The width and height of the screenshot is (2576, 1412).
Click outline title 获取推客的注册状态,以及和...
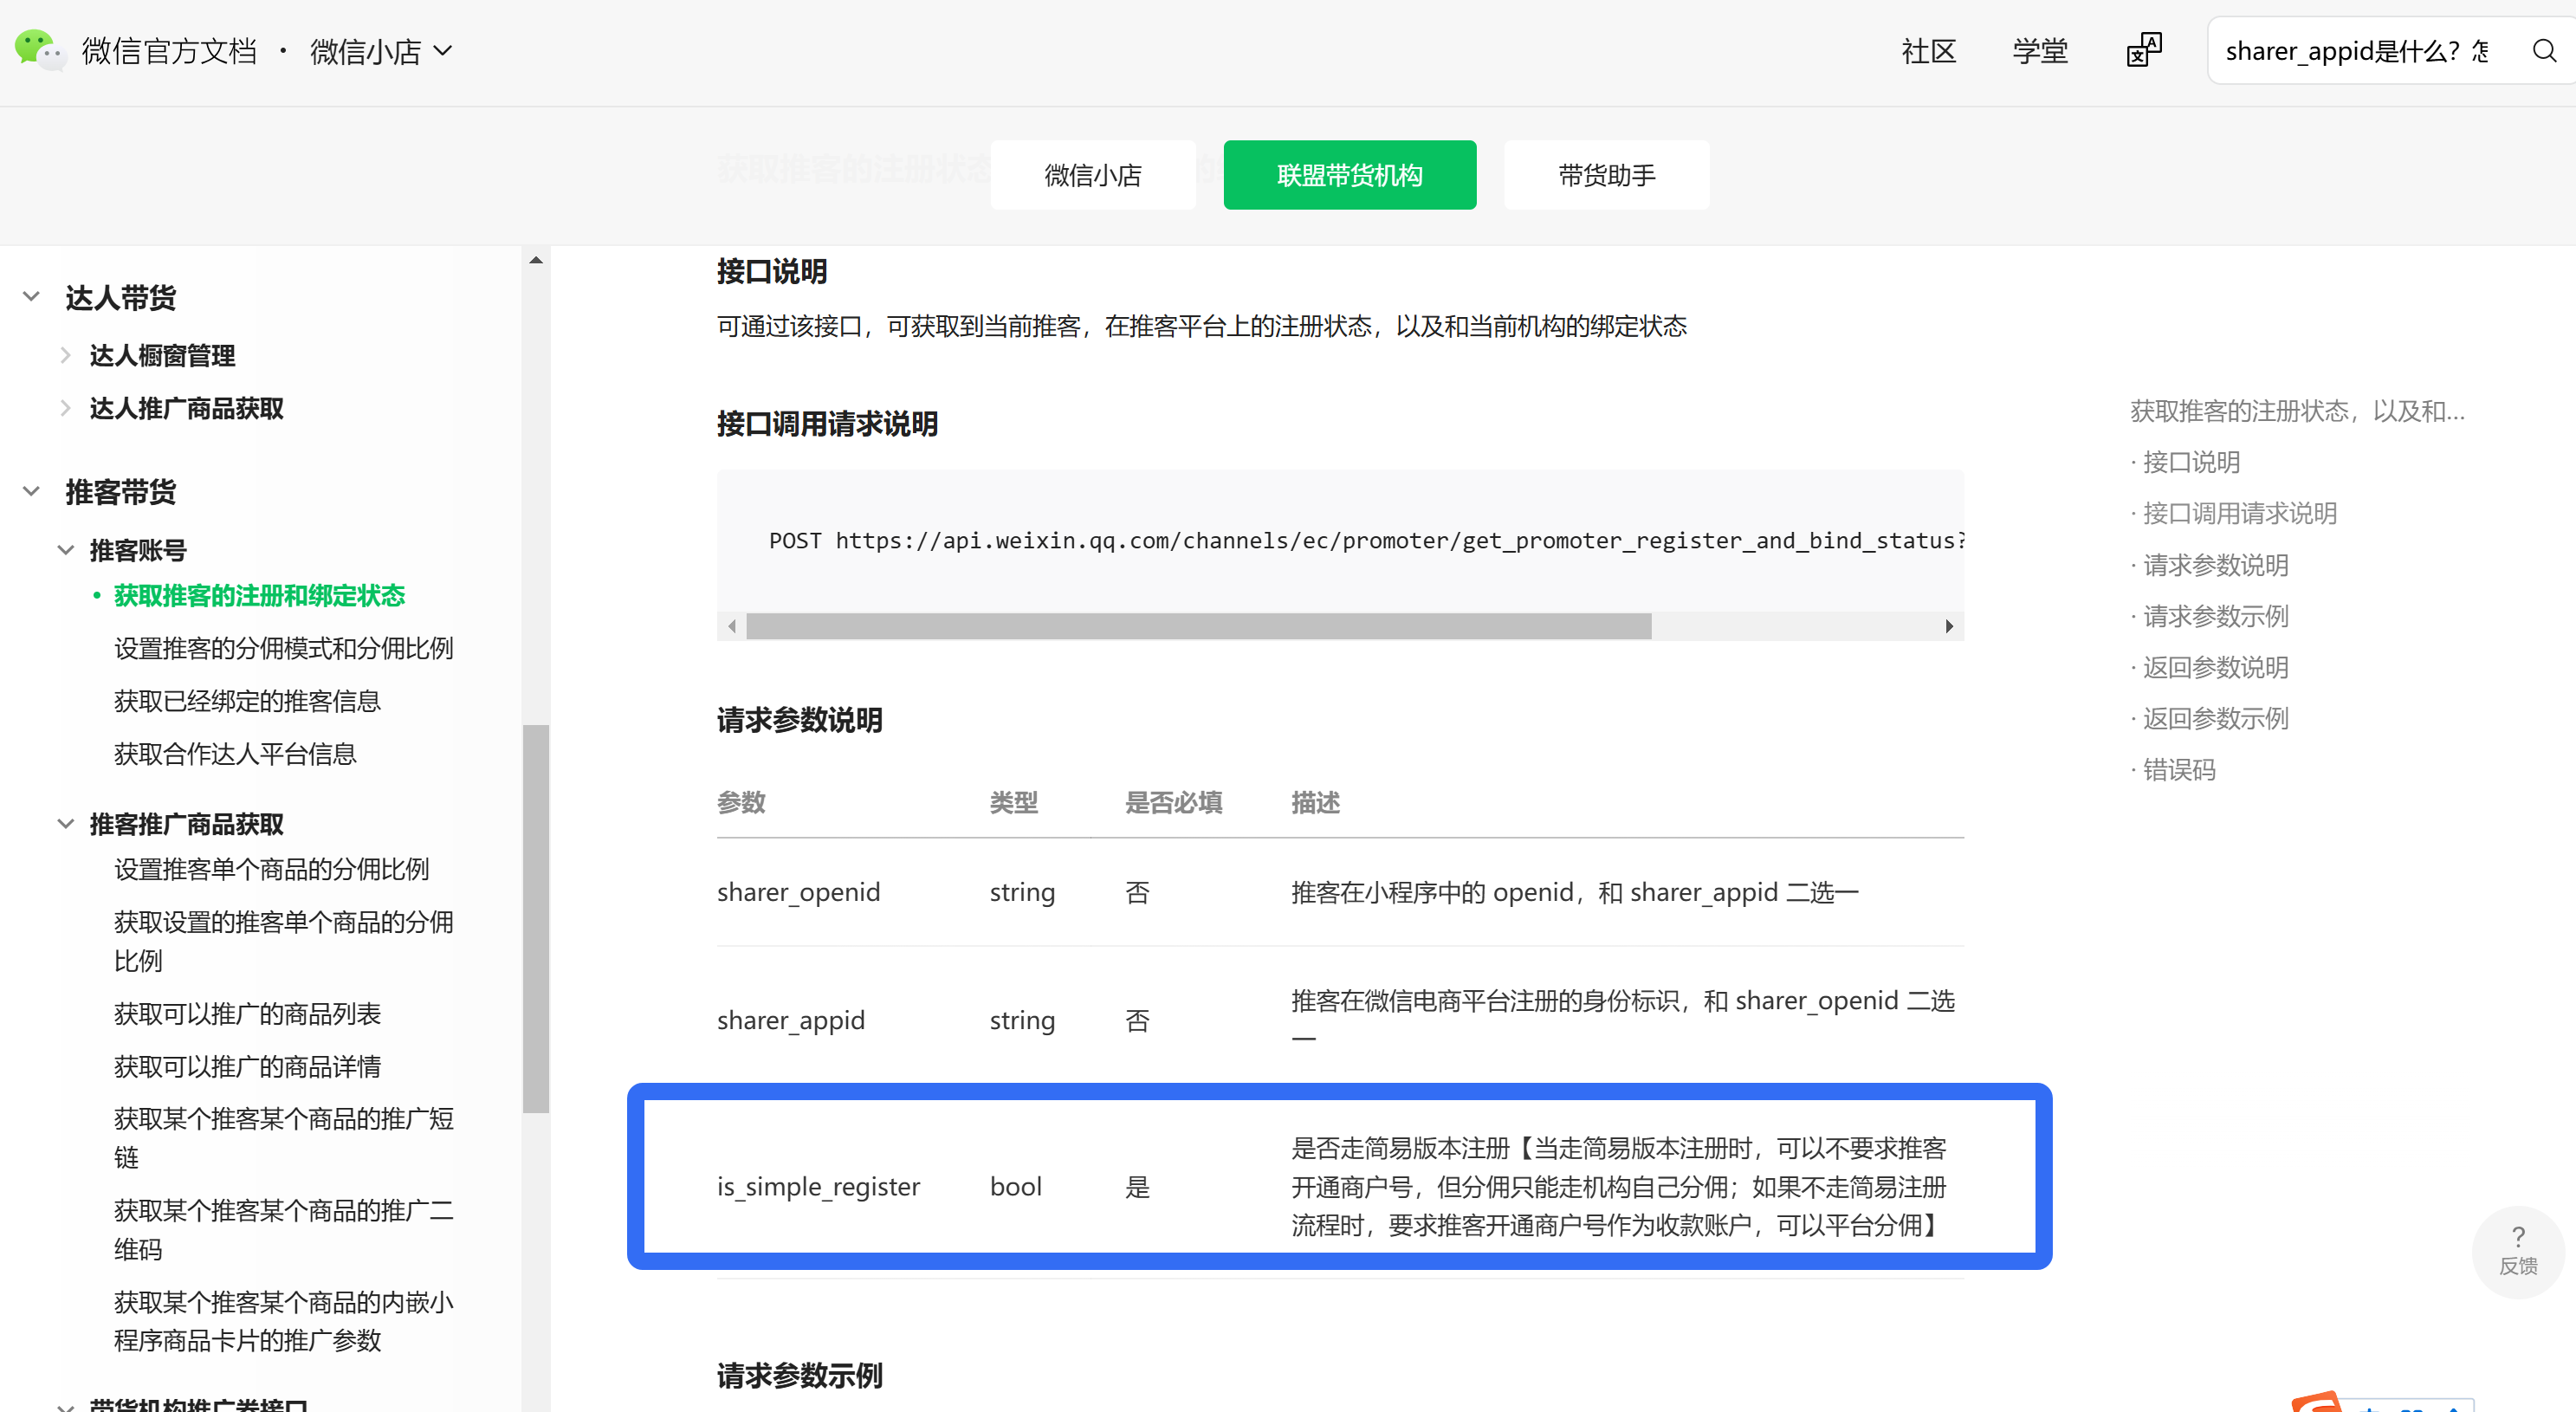click(x=2296, y=411)
